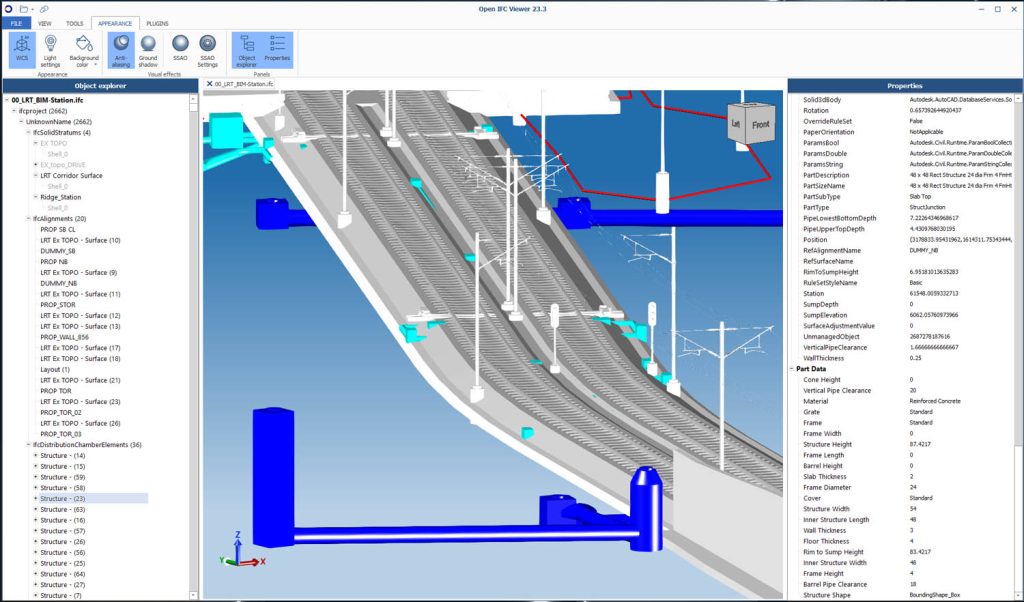Screen dimensions: 1024x602
Task: Click the link icon in title bar
Action: pos(44,9)
